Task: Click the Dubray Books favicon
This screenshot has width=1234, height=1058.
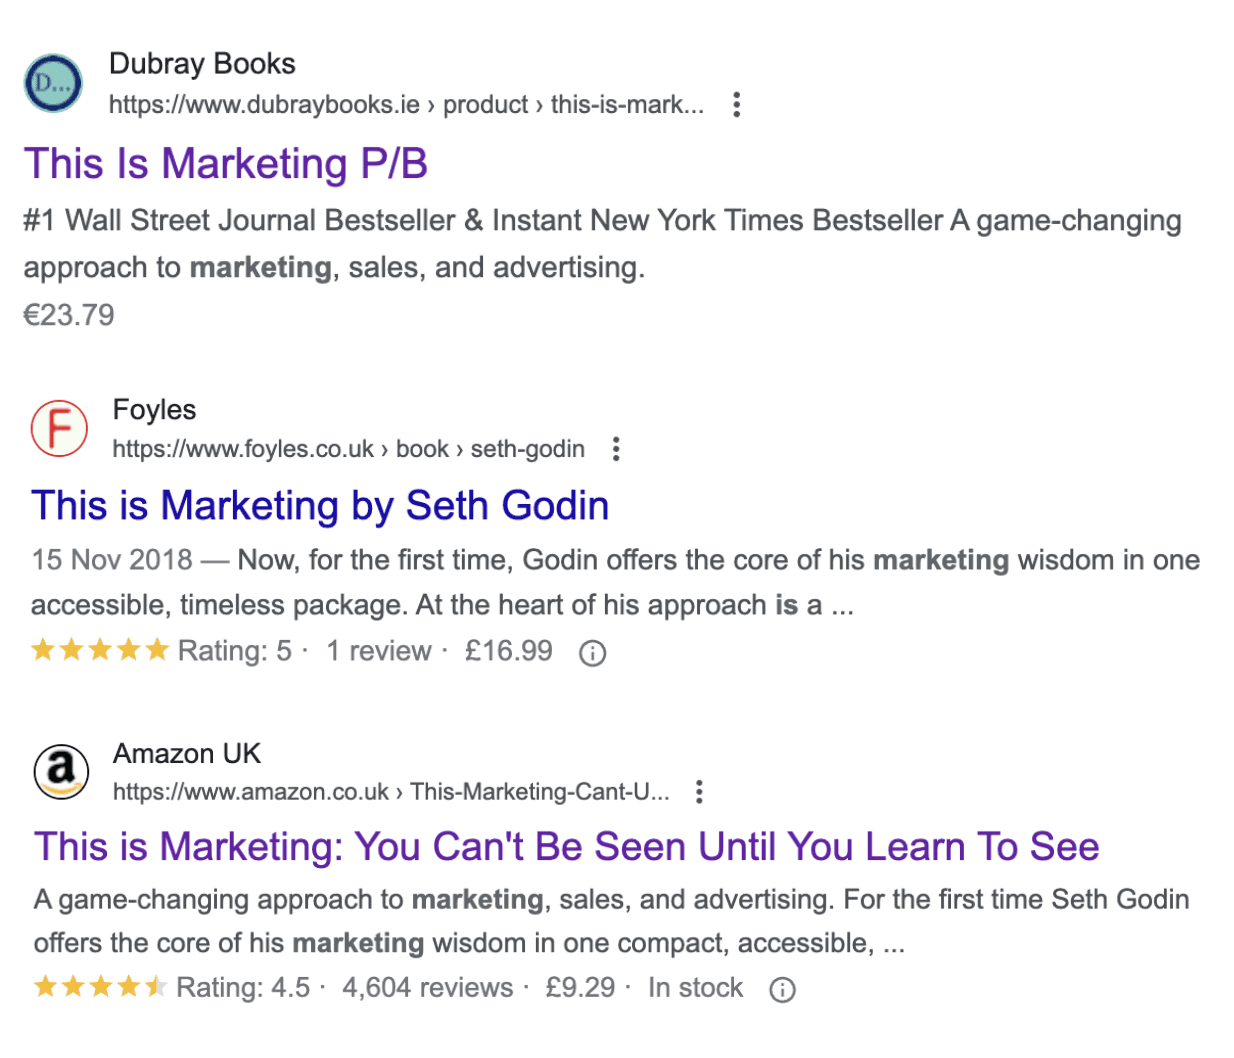Action: [x=52, y=84]
